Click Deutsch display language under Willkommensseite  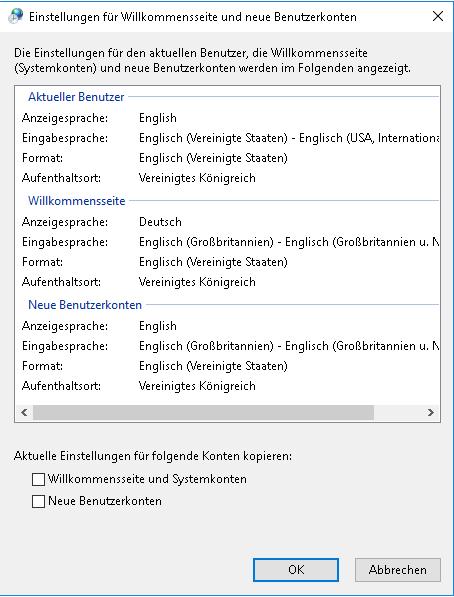[160, 222]
